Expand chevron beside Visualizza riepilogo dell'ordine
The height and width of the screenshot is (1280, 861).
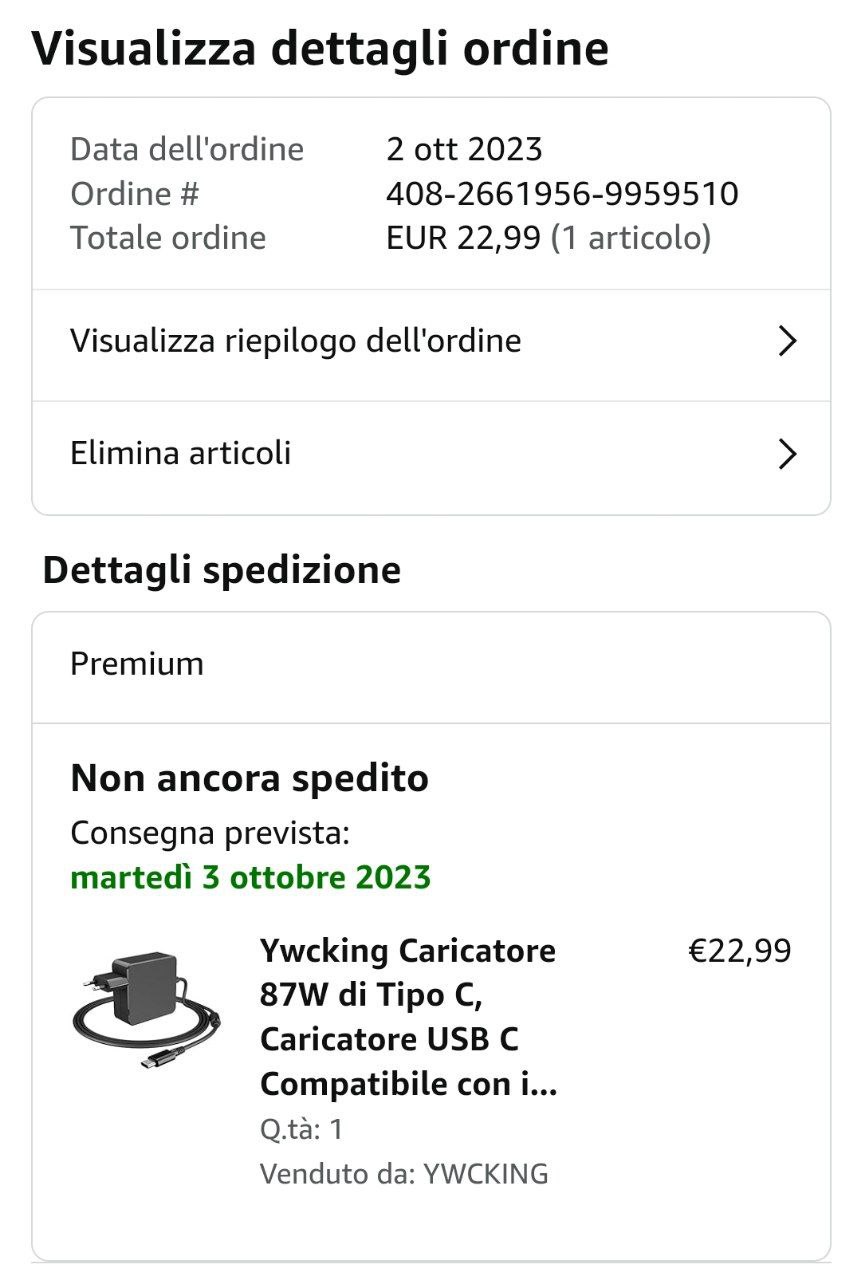[x=788, y=342]
